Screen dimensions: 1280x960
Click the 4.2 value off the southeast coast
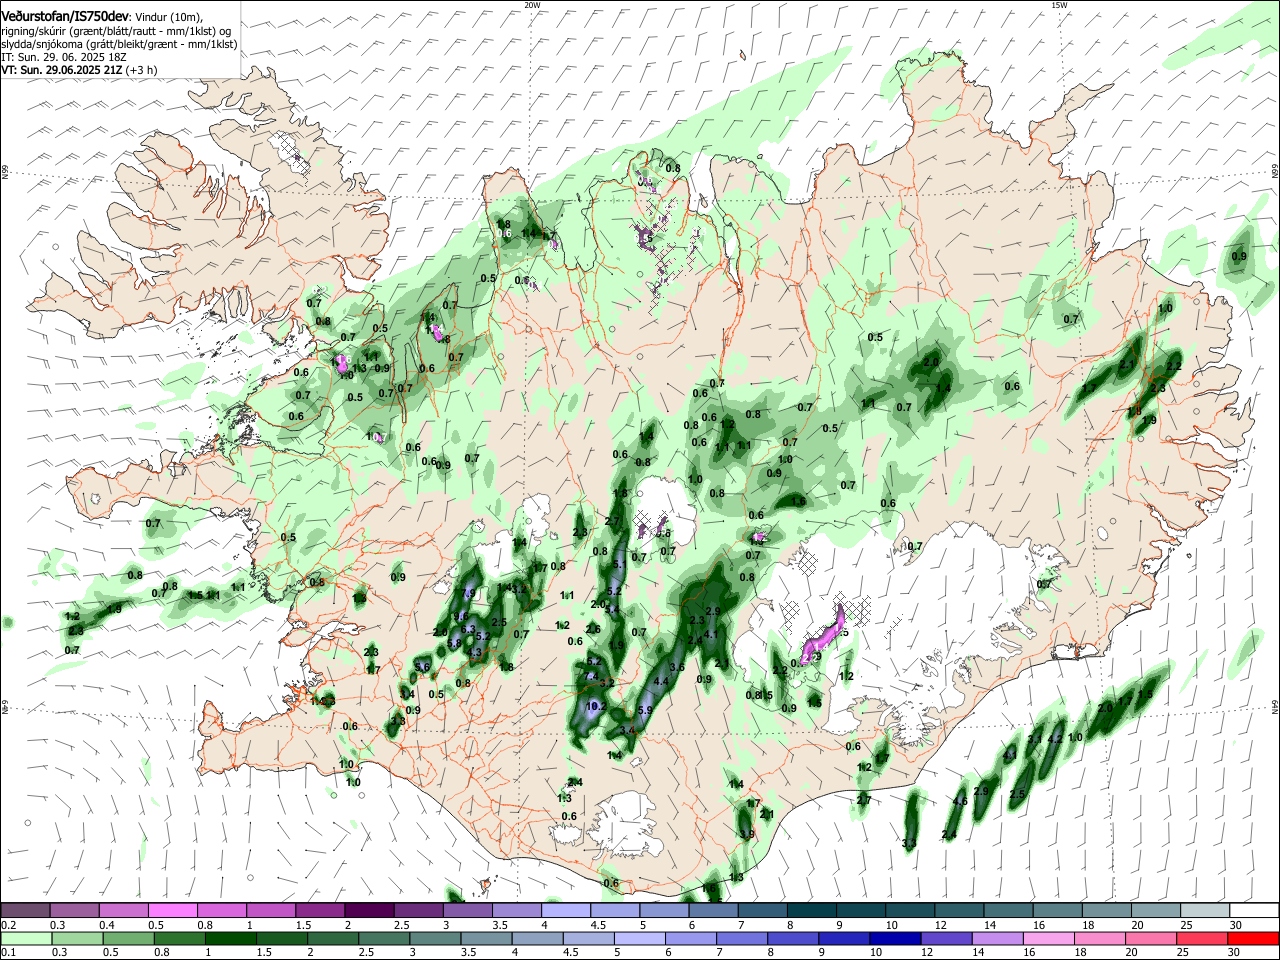pos(1055,739)
